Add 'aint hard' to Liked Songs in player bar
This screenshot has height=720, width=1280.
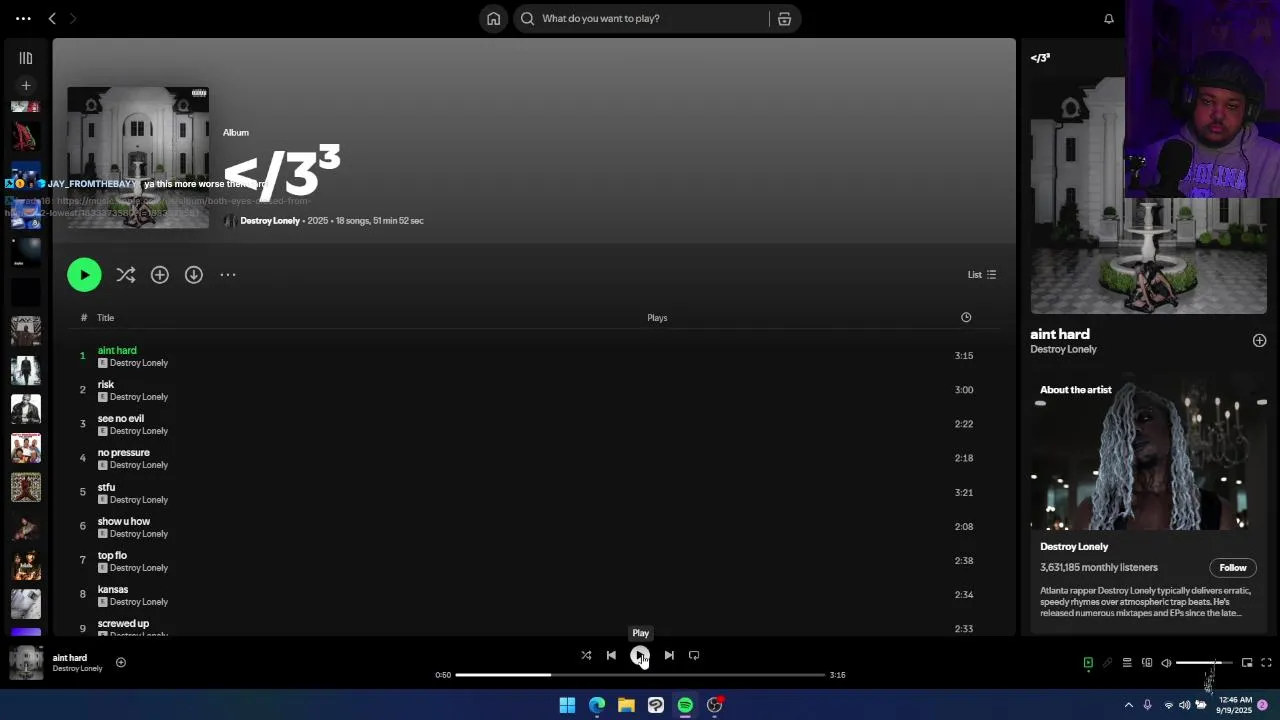pyautogui.click(x=121, y=662)
